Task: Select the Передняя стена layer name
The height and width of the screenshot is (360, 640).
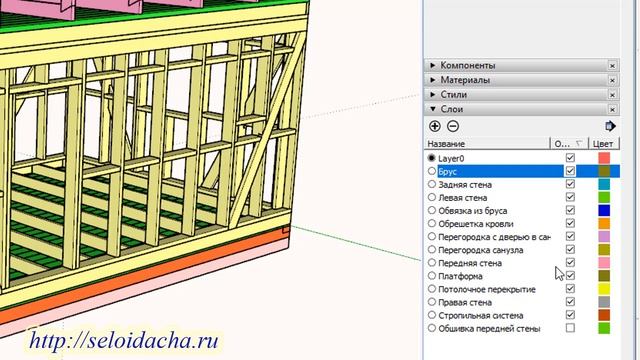Action: tap(470, 263)
